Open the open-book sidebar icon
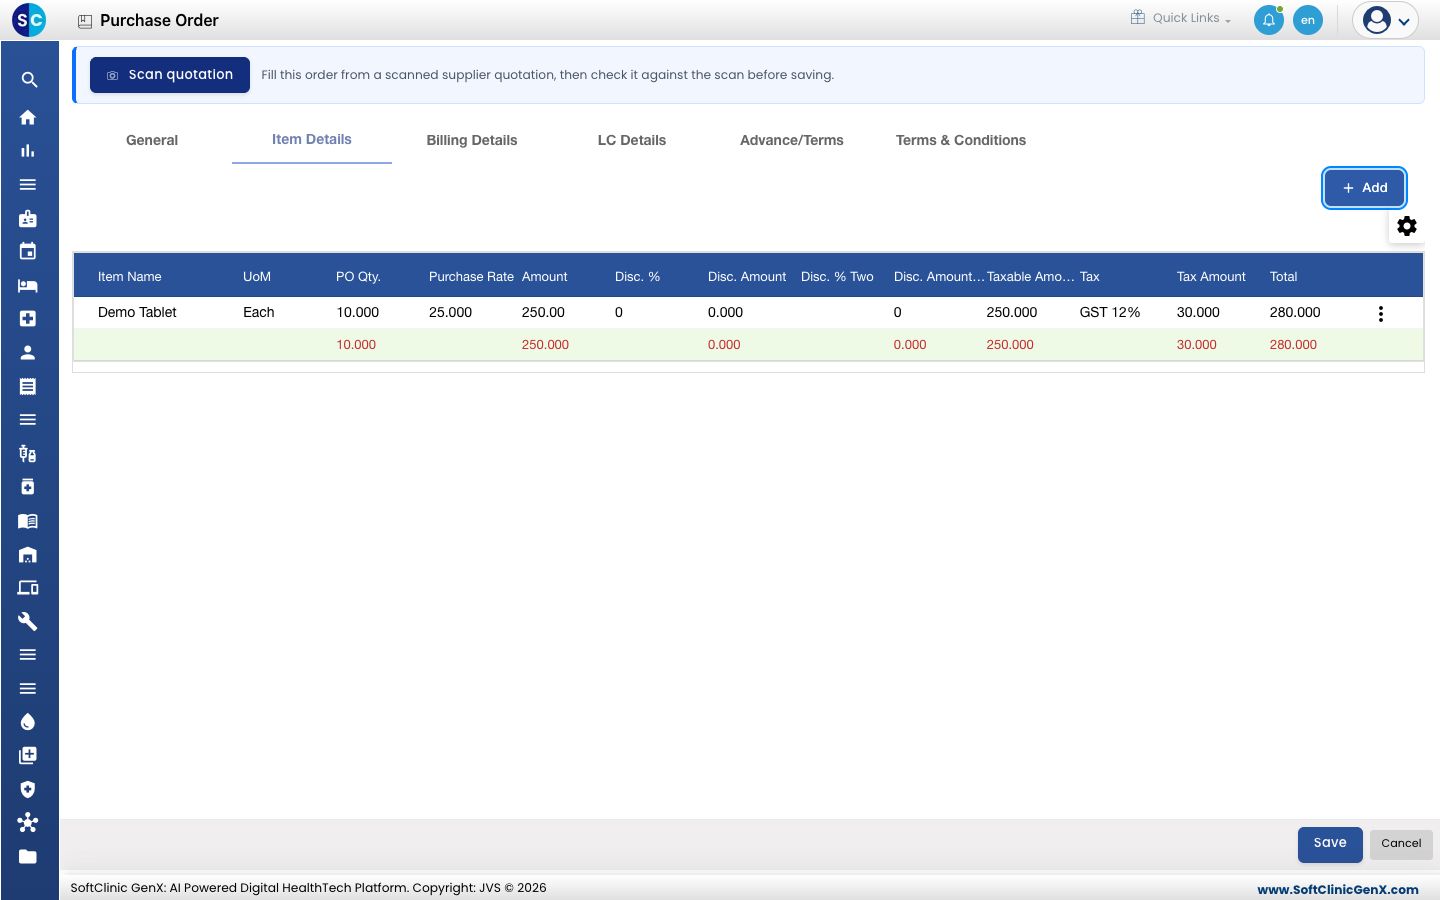 [28, 521]
